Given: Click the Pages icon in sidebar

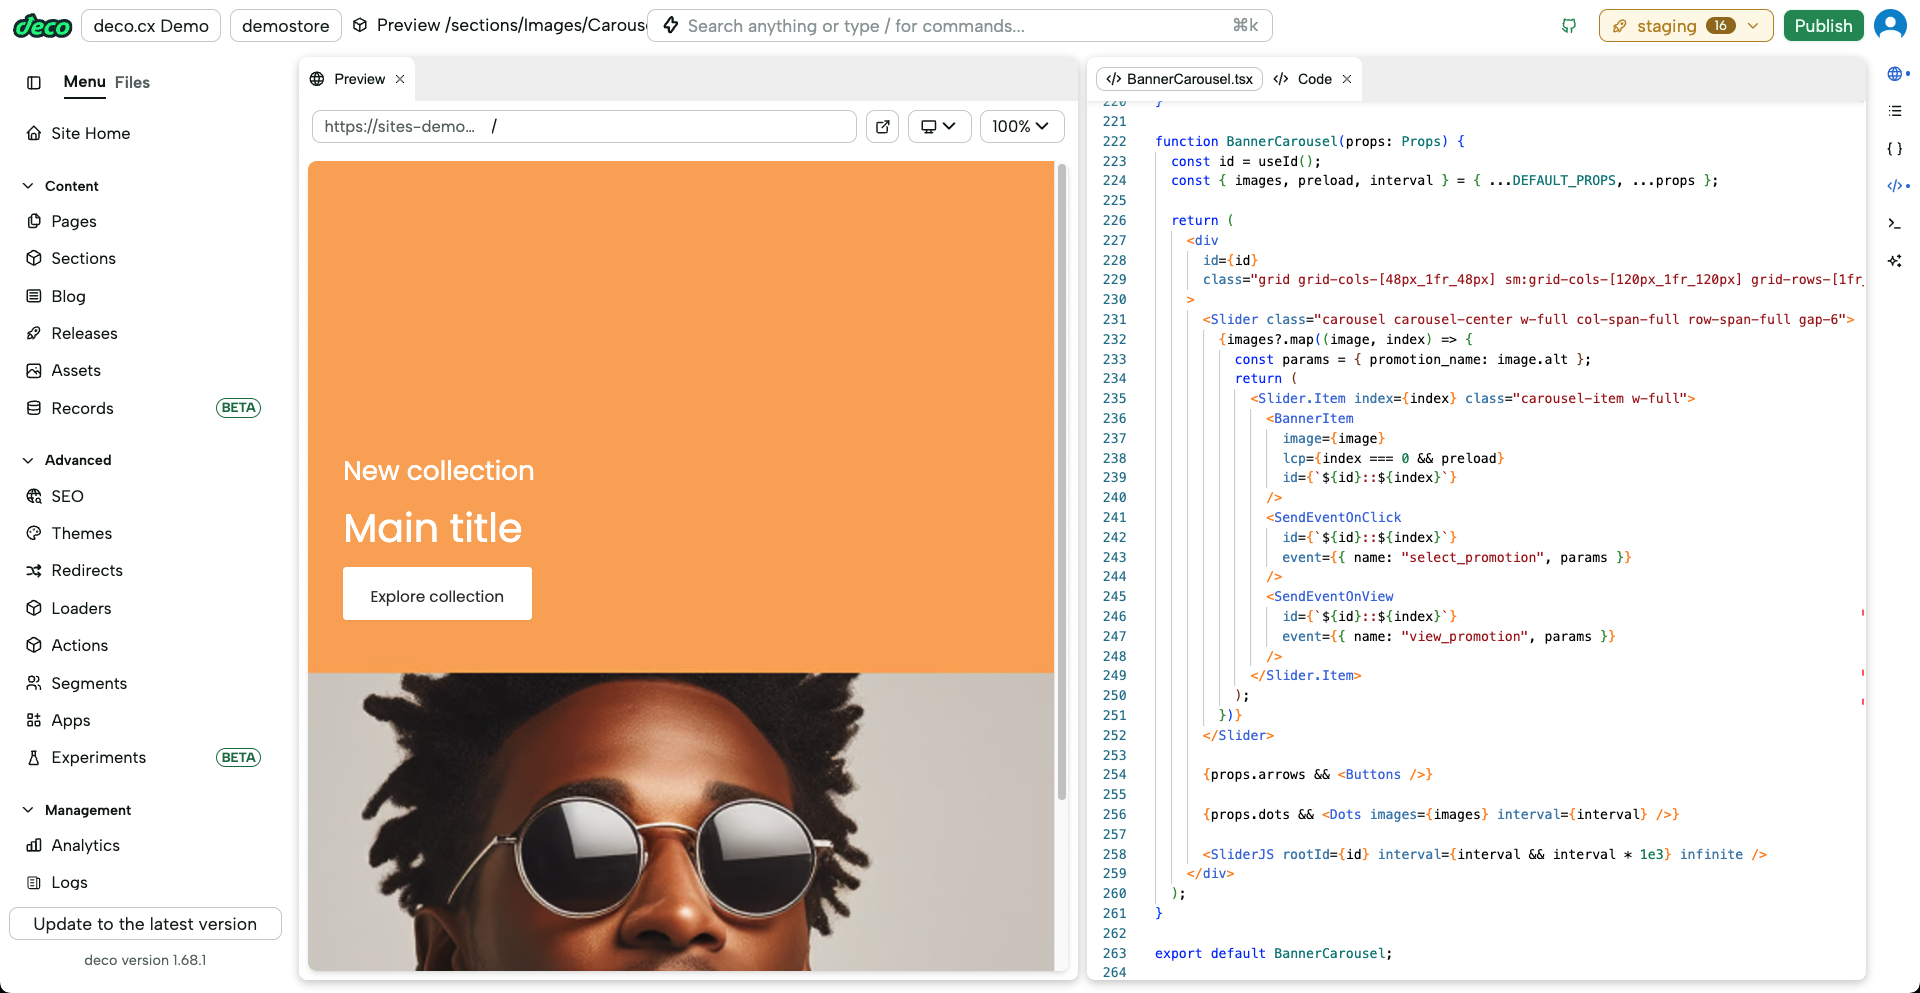Looking at the screenshot, I should pyautogui.click(x=34, y=221).
